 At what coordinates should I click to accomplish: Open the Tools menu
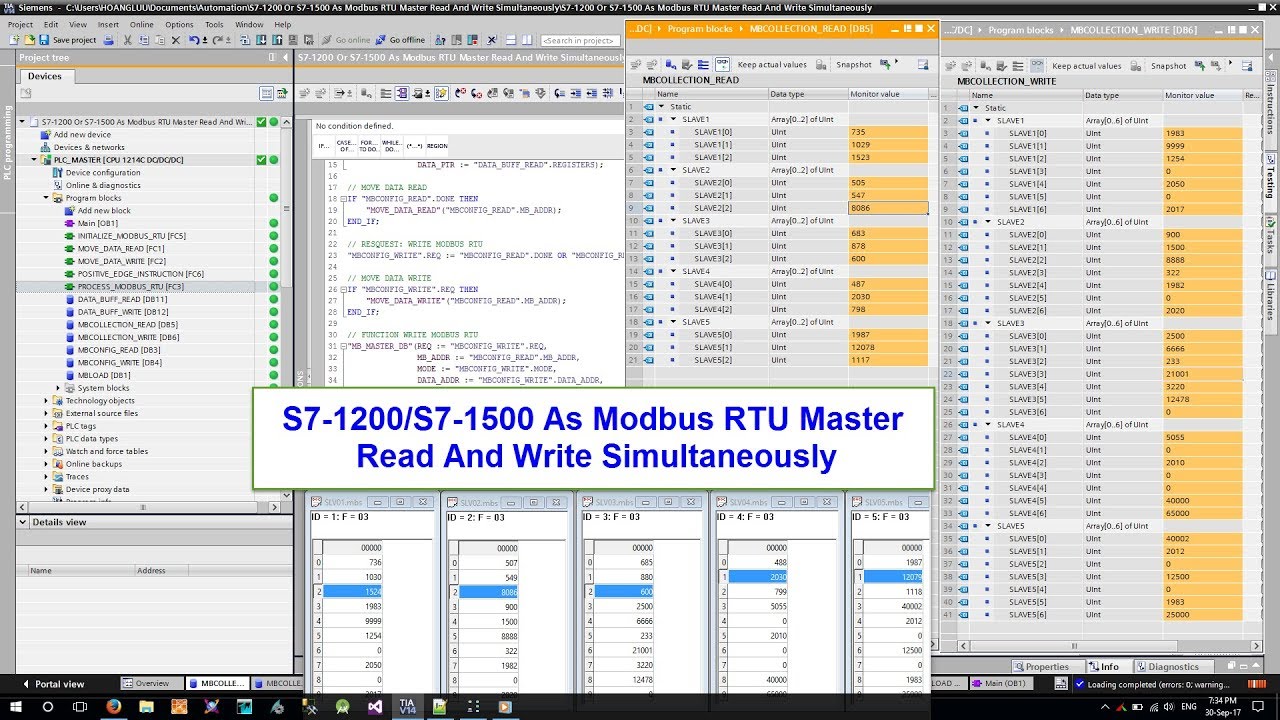coord(215,24)
